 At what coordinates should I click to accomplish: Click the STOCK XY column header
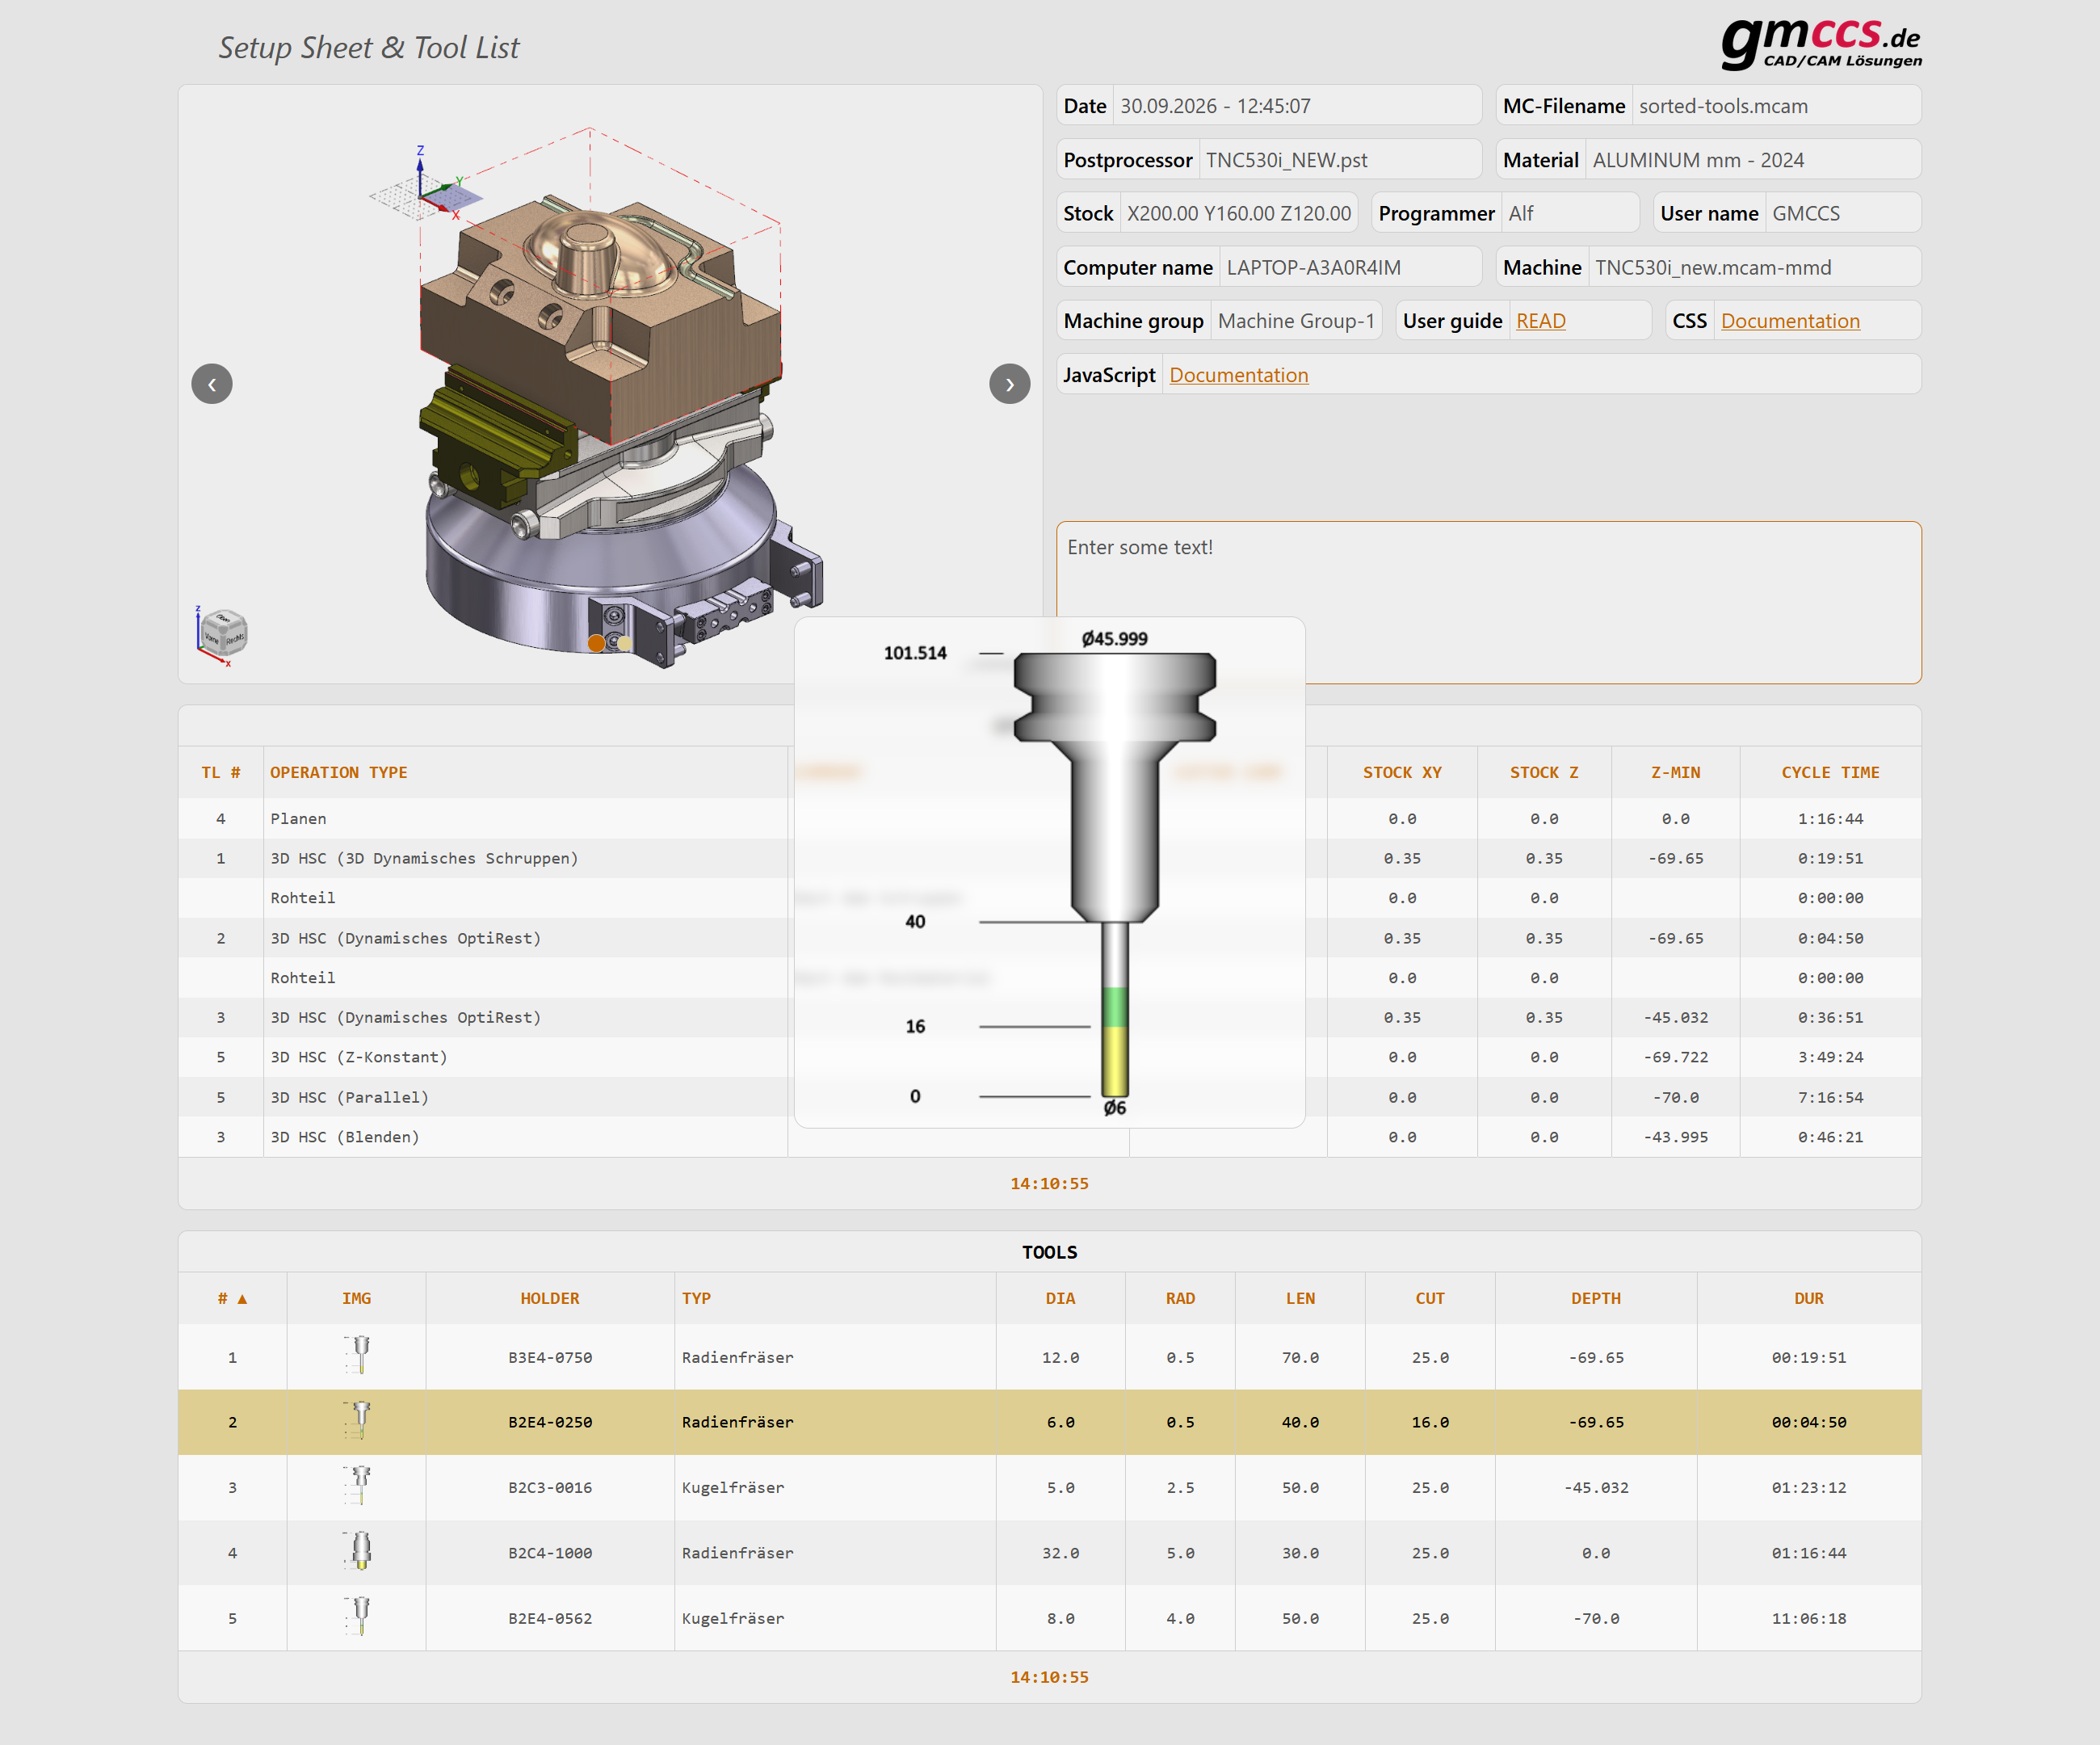point(1402,772)
